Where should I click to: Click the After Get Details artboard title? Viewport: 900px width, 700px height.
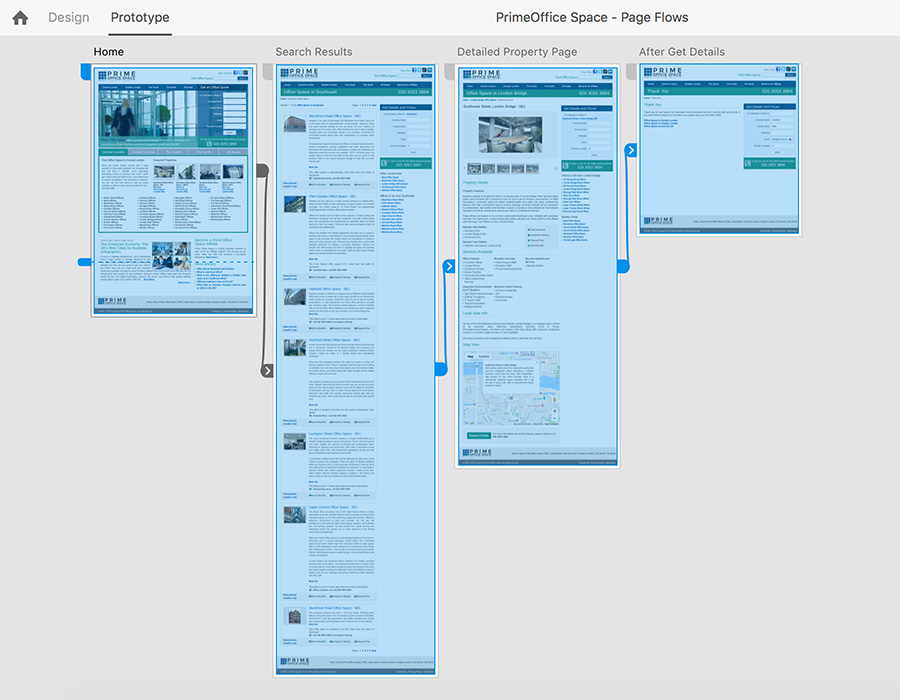pos(682,52)
